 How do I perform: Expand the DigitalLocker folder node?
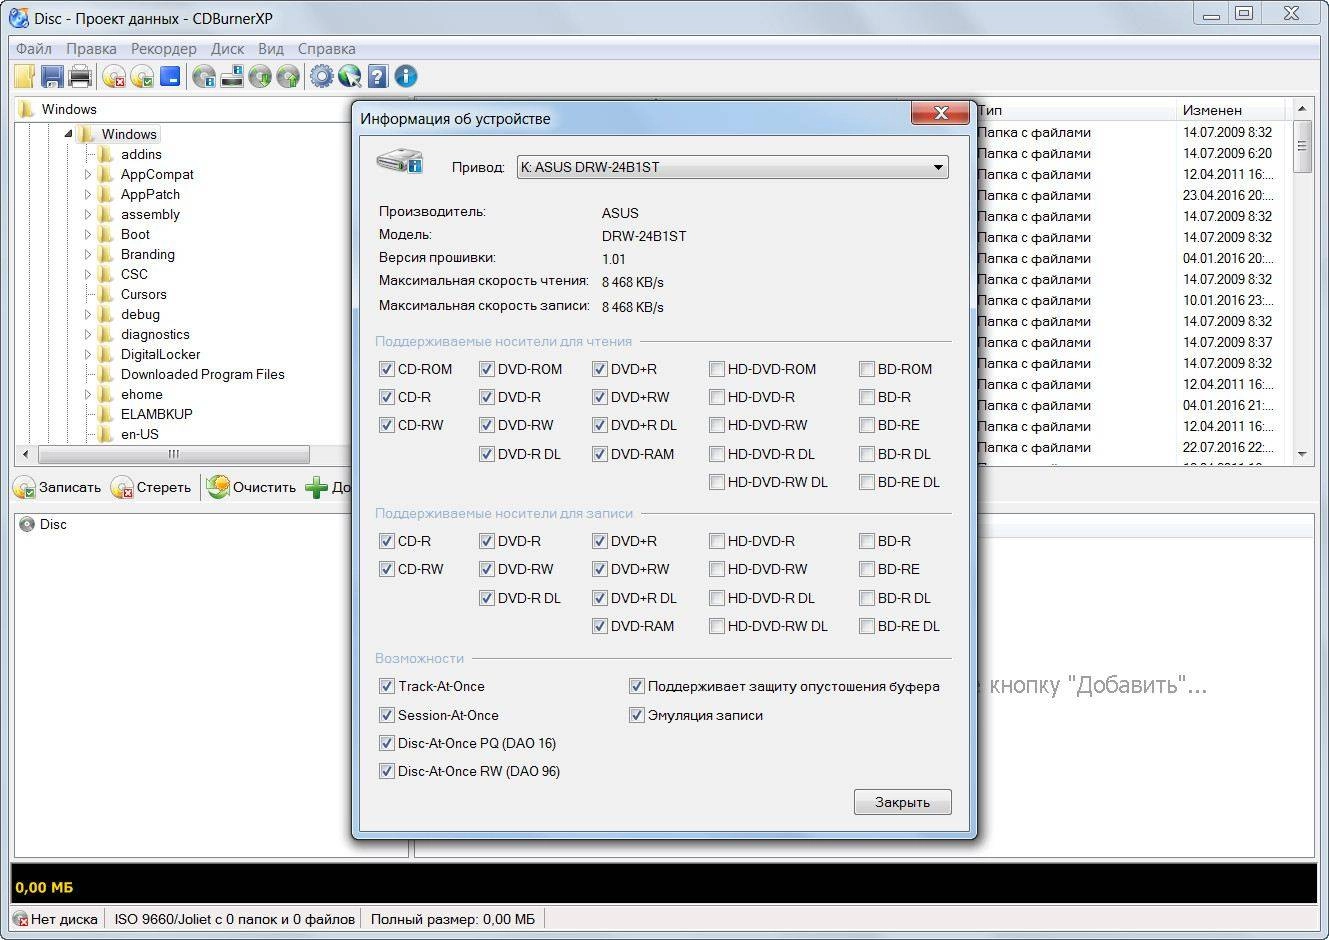click(x=88, y=354)
